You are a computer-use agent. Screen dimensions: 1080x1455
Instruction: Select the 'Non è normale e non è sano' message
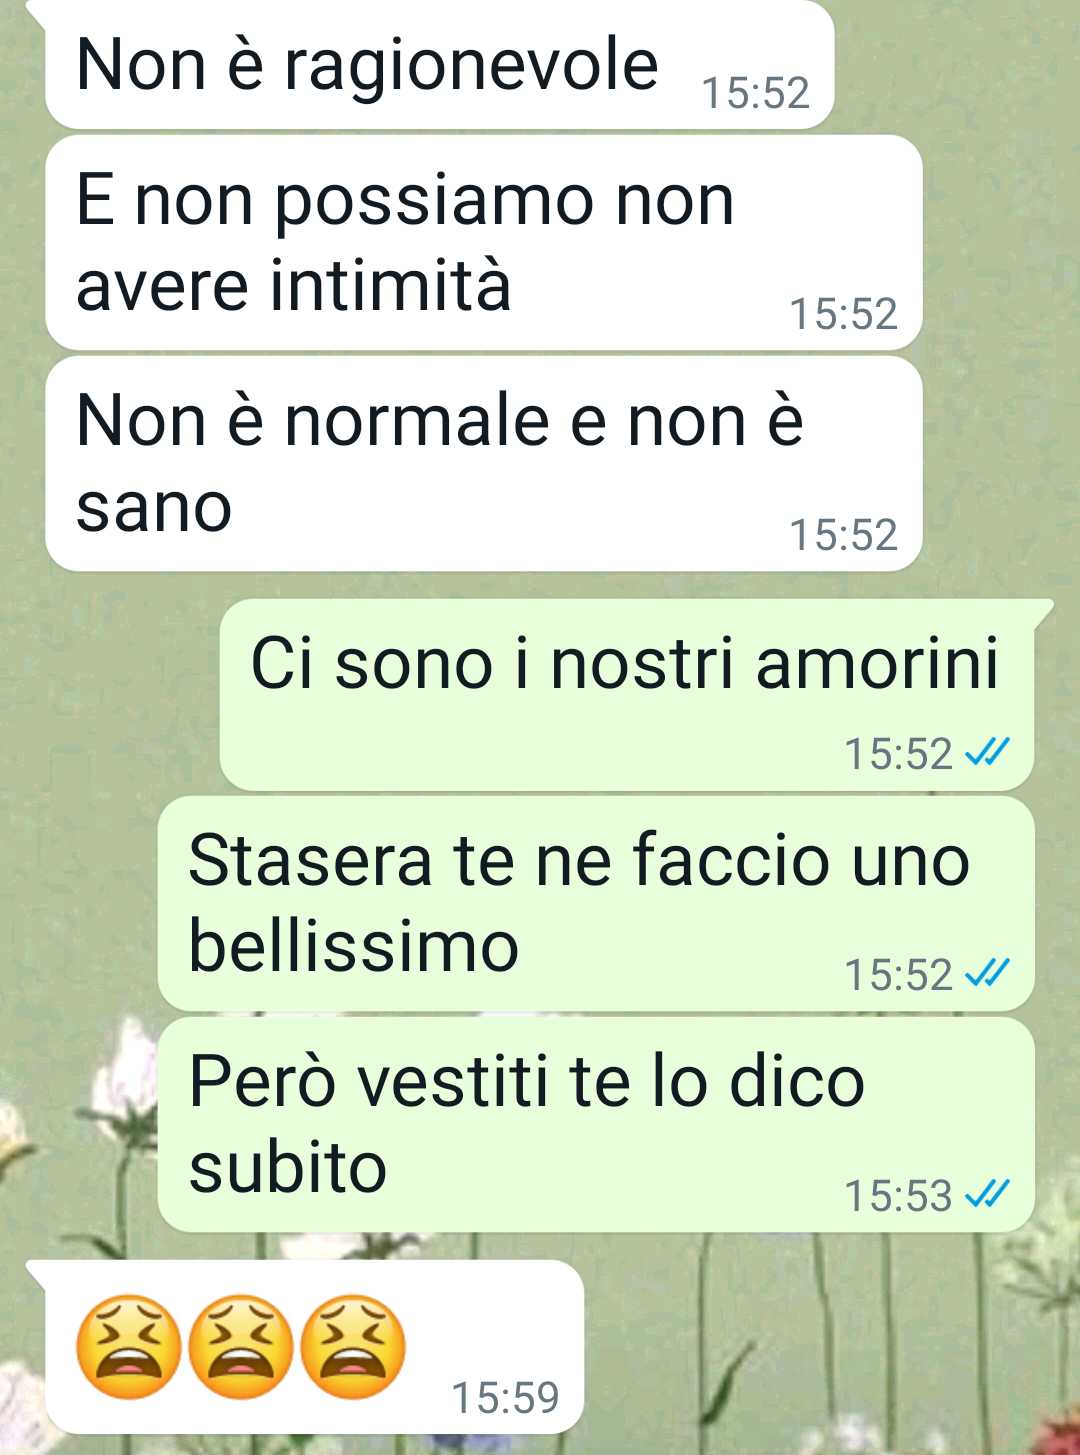point(483,464)
